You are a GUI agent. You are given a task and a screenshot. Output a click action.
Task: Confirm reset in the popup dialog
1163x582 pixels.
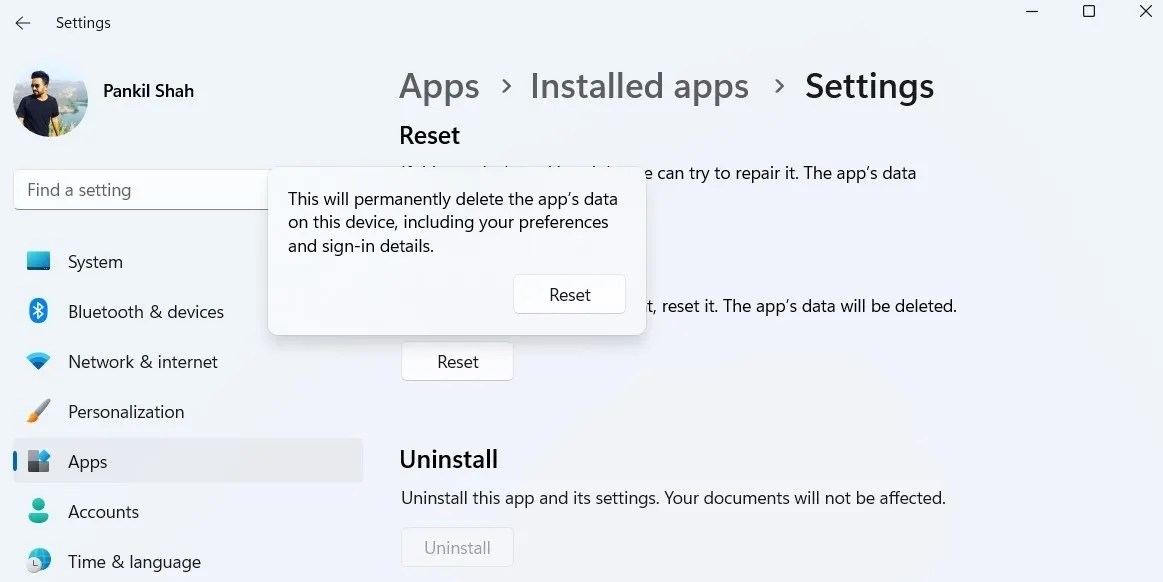click(x=569, y=294)
